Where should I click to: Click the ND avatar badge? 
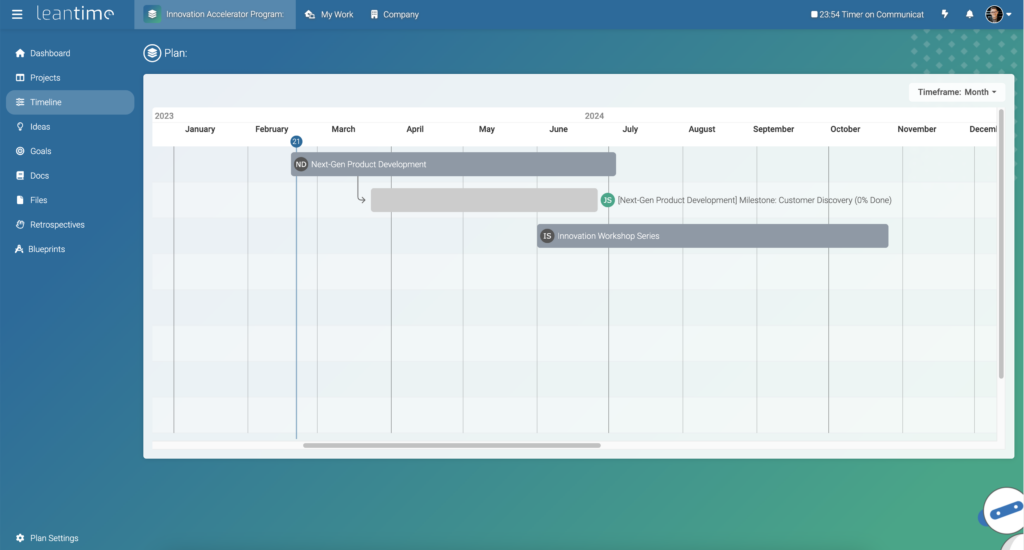300,164
